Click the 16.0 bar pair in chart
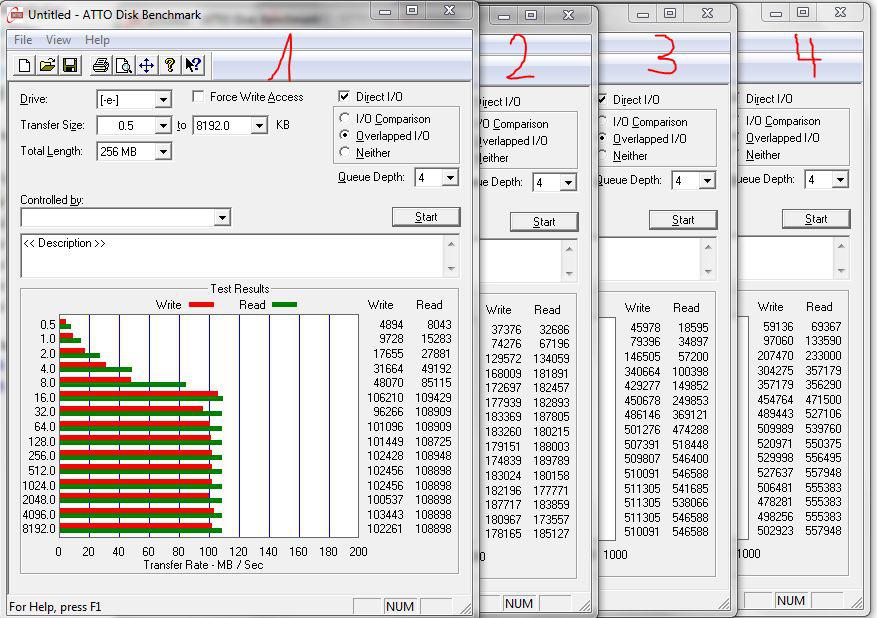877x618 pixels. (141, 396)
